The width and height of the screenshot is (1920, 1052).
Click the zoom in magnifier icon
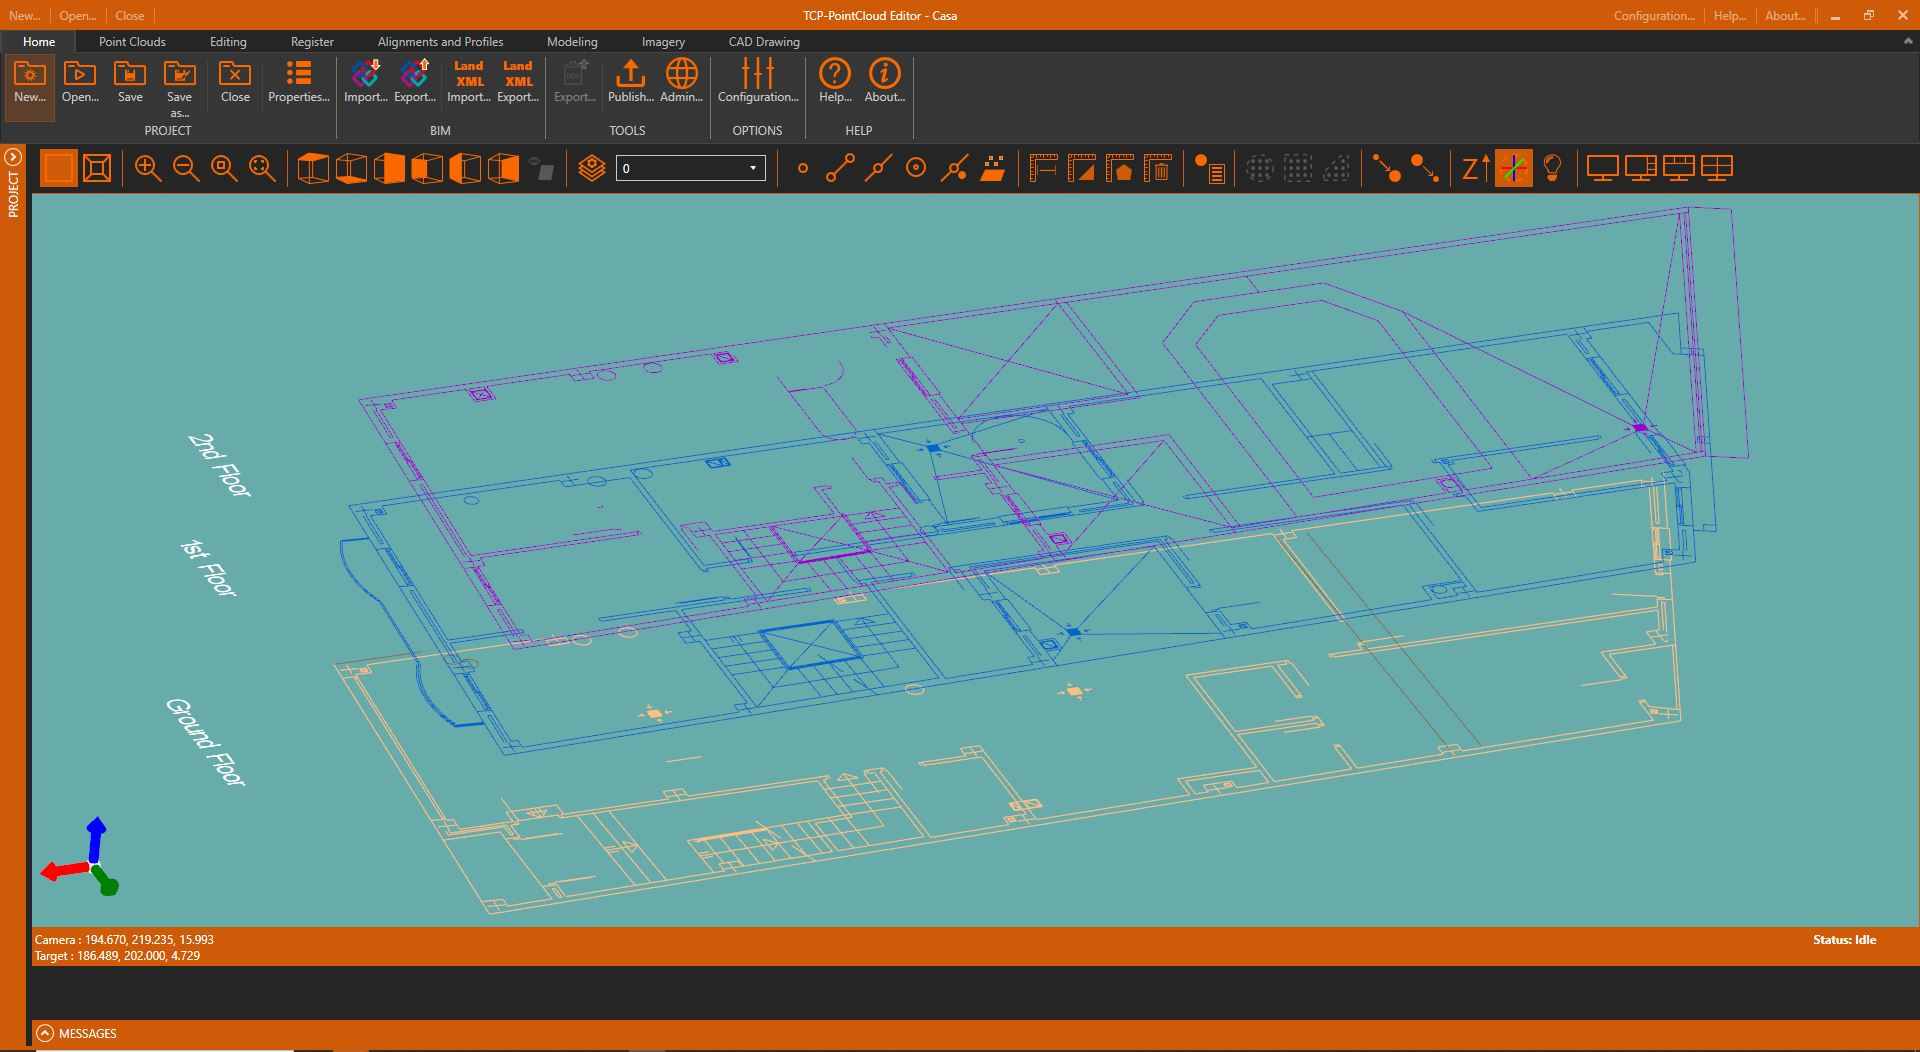point(148,168)
